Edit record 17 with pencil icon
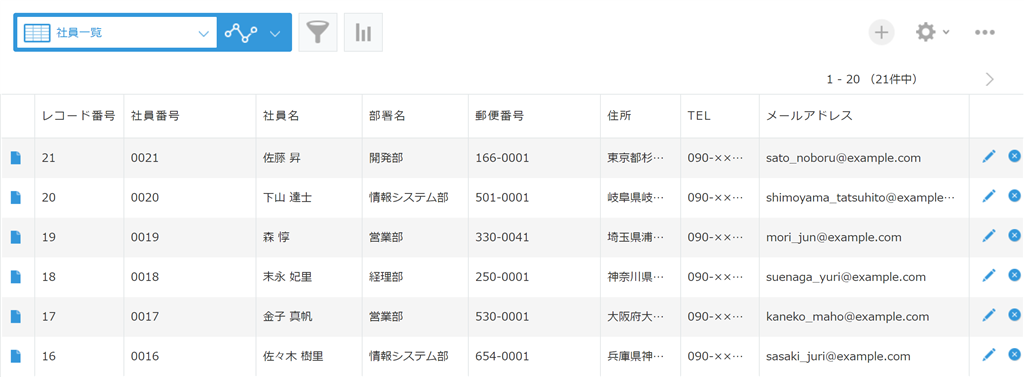Viewport: 1024px width, 377px height. pos(989,316)
